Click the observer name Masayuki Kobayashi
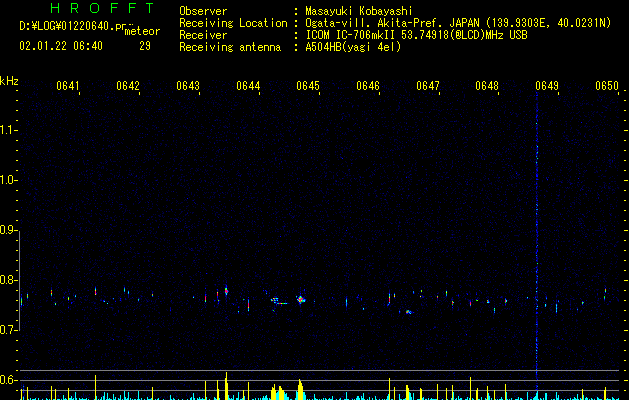Viewport: 629px width, 400px height. tap(359, 11)
